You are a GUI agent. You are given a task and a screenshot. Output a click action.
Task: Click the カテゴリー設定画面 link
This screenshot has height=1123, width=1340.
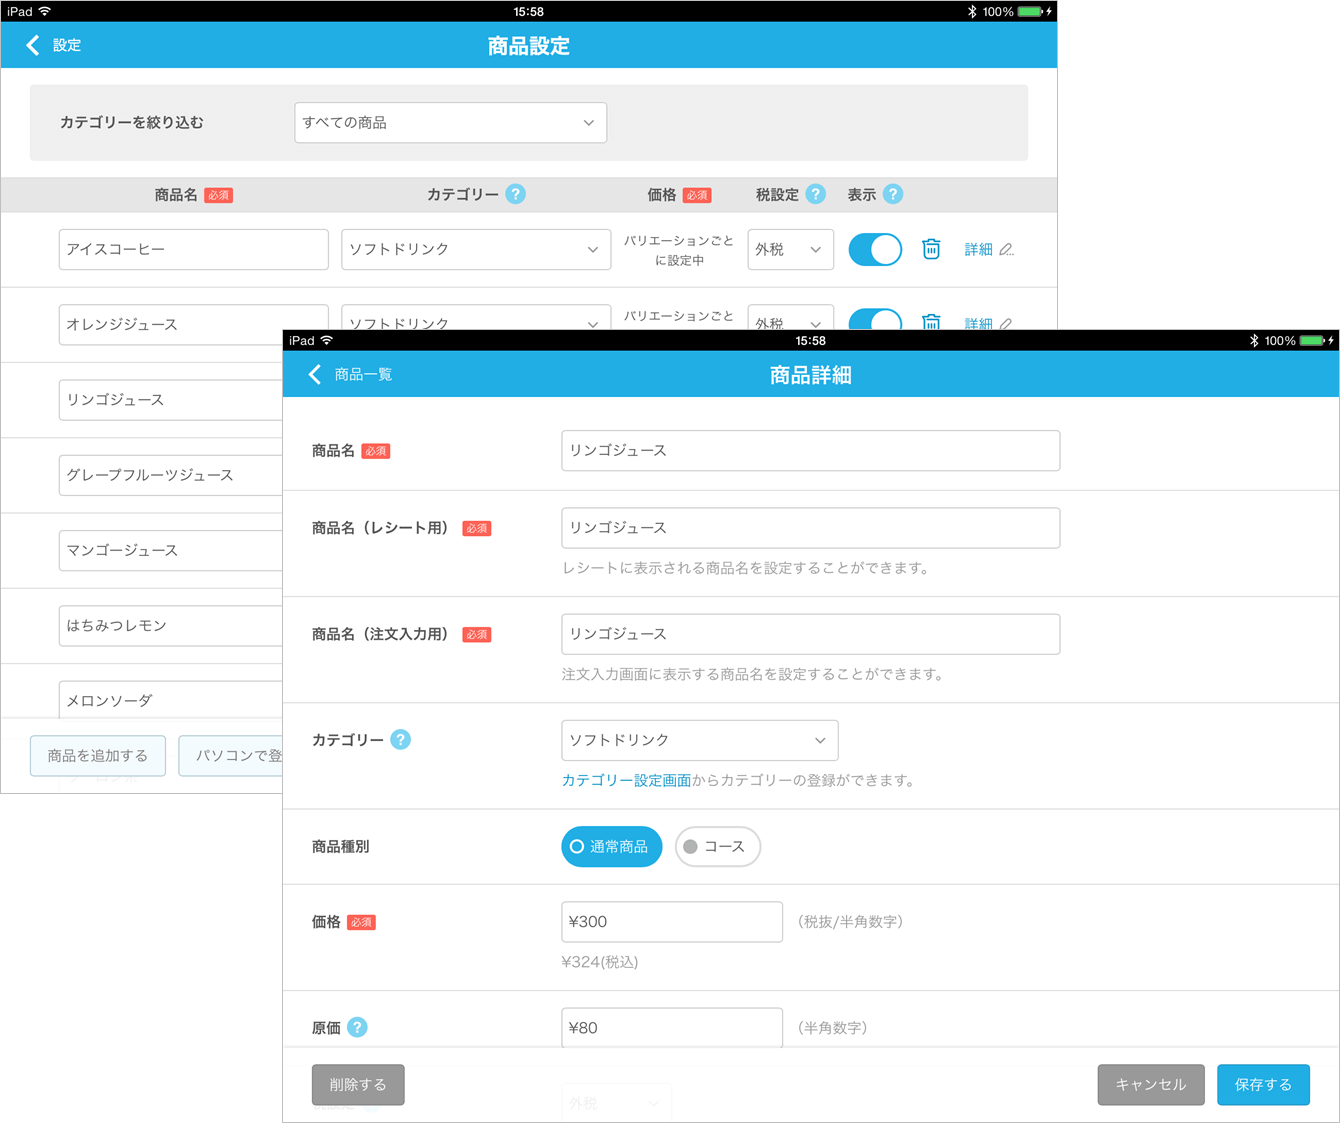coord(626,780)
